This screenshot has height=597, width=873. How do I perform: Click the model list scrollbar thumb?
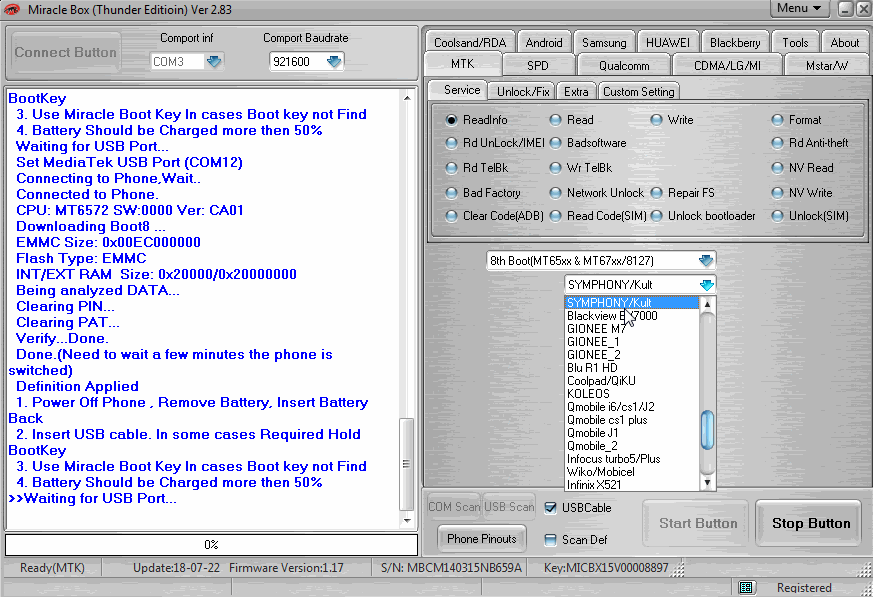click(x=707, y=430)
